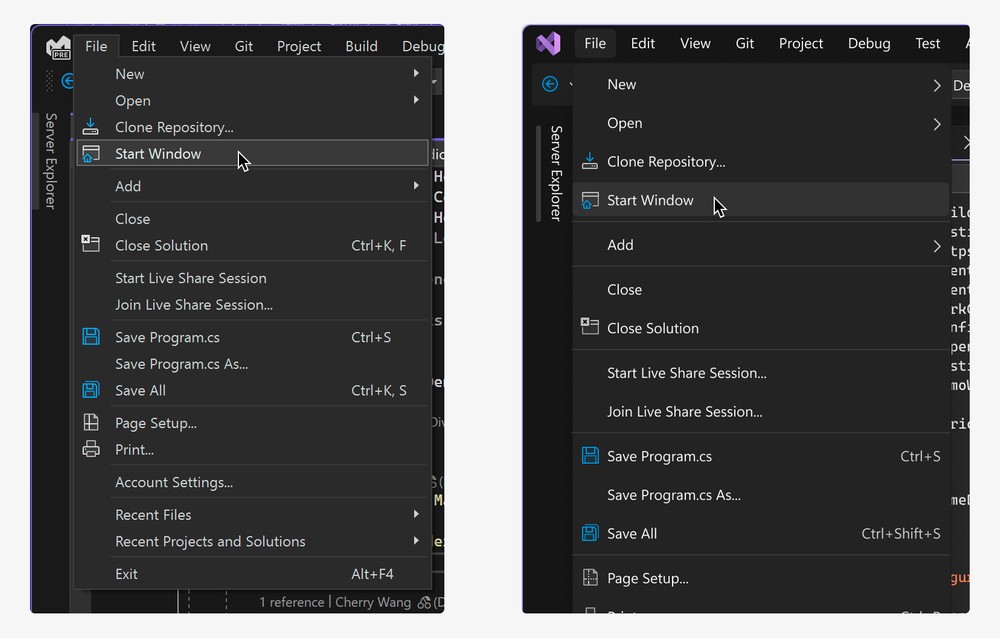
Task: Expand Recent Projects and Solutions submenu
Action: pos(416,541)
